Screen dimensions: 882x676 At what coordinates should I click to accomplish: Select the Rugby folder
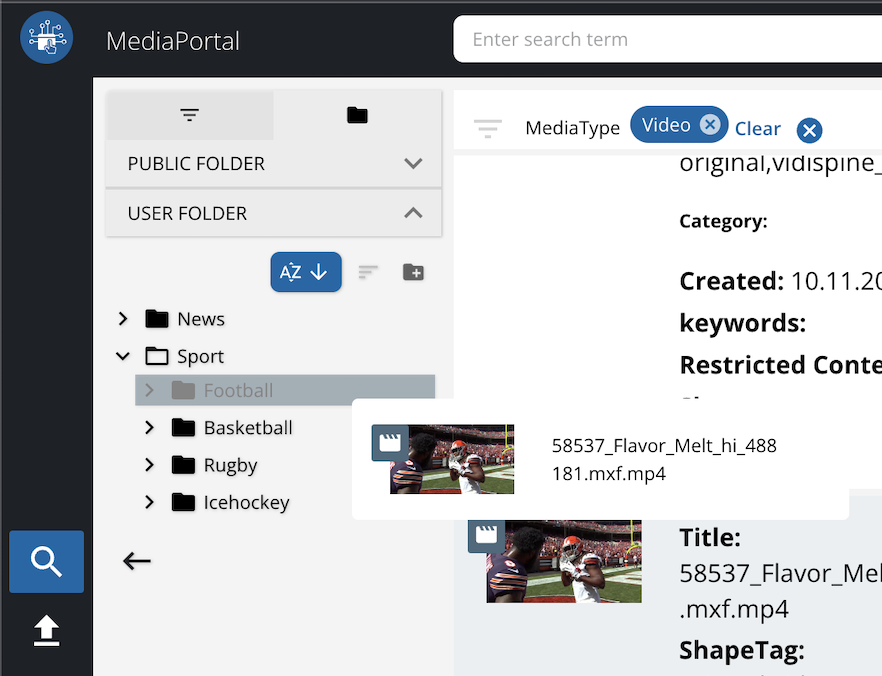pos(230,465)
